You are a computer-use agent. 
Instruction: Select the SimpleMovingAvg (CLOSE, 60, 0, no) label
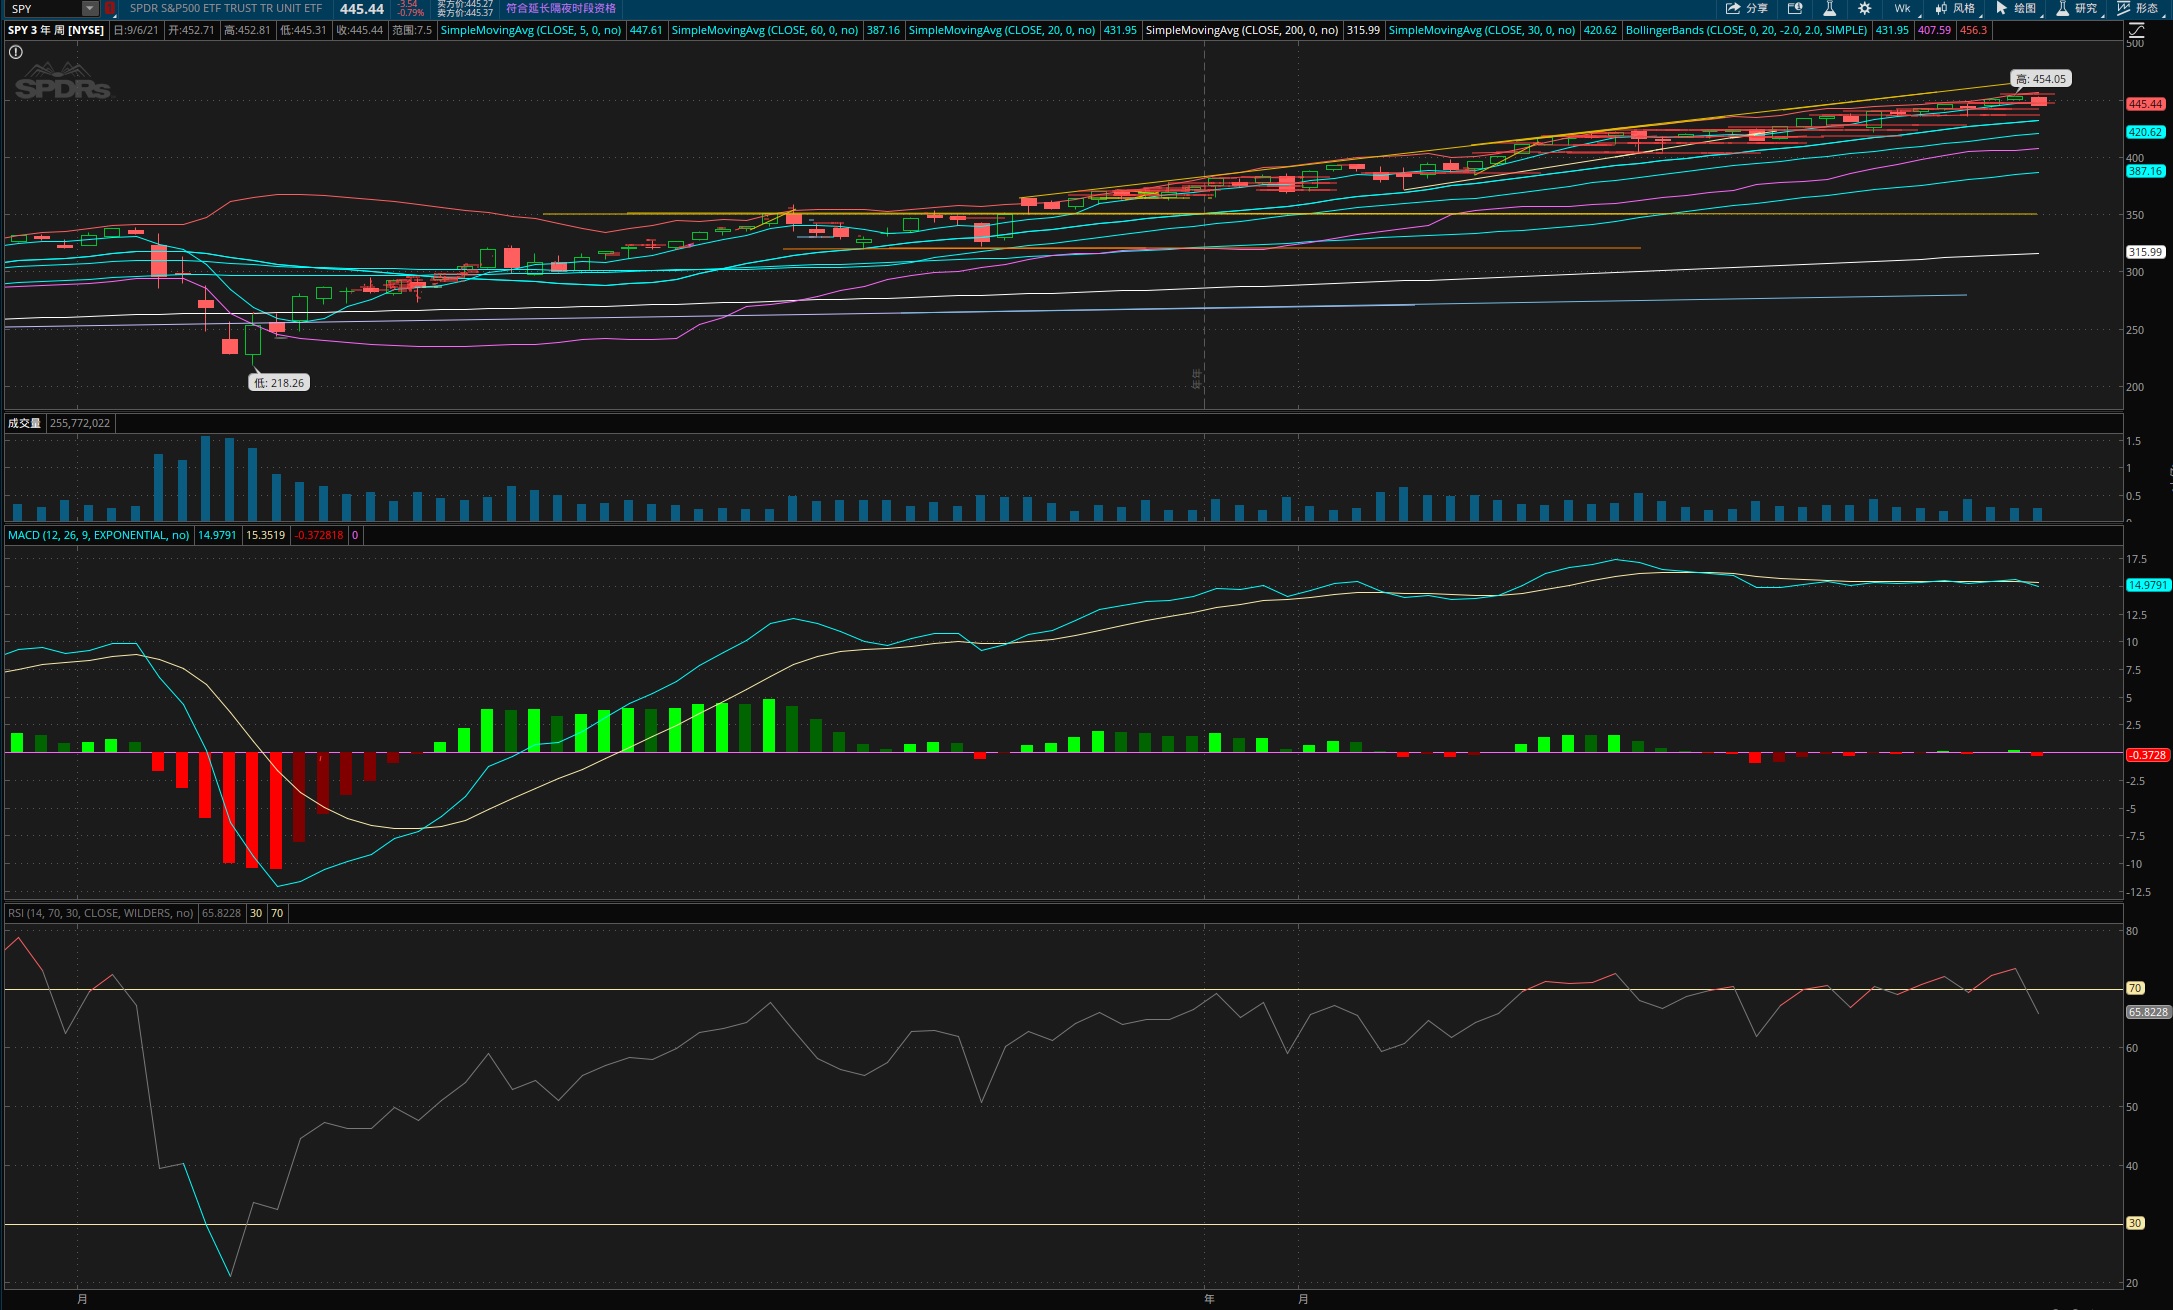coord(765,30)
